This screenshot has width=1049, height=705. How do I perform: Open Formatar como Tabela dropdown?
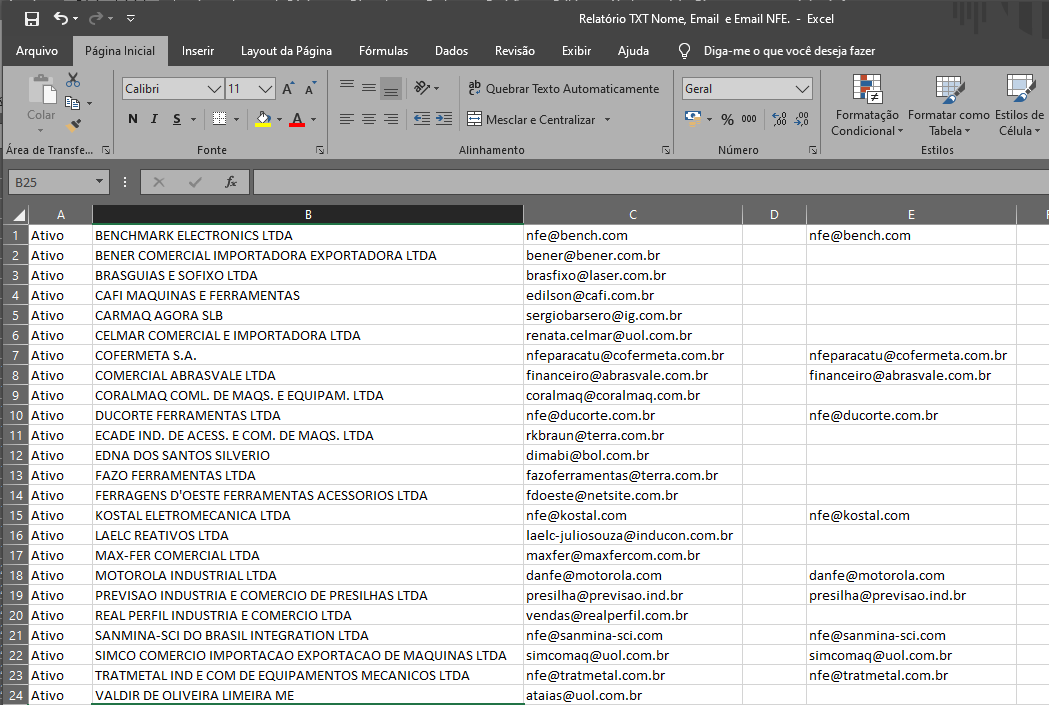[949, 105]
